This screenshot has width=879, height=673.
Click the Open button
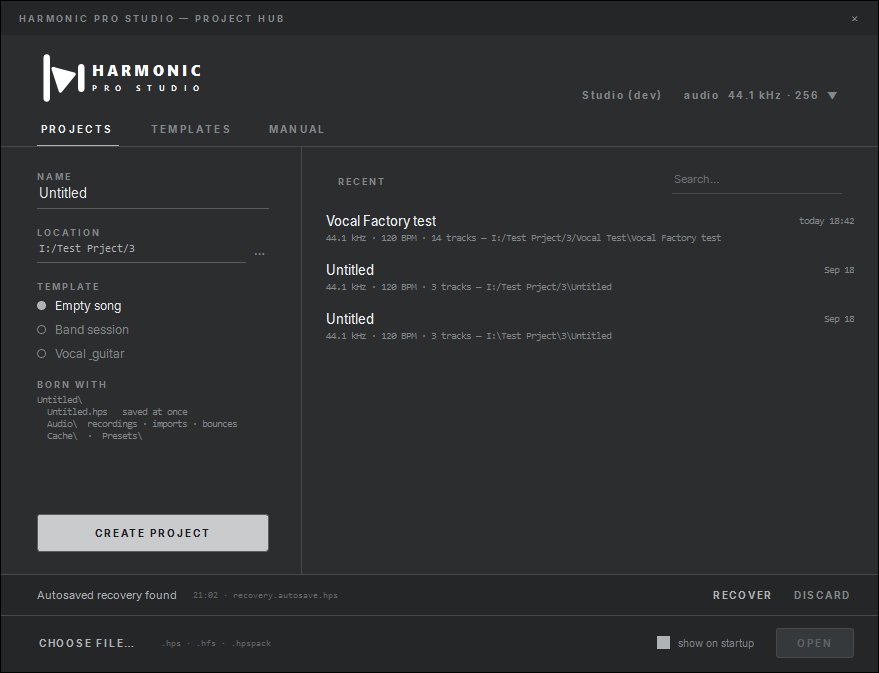(815, 643)
